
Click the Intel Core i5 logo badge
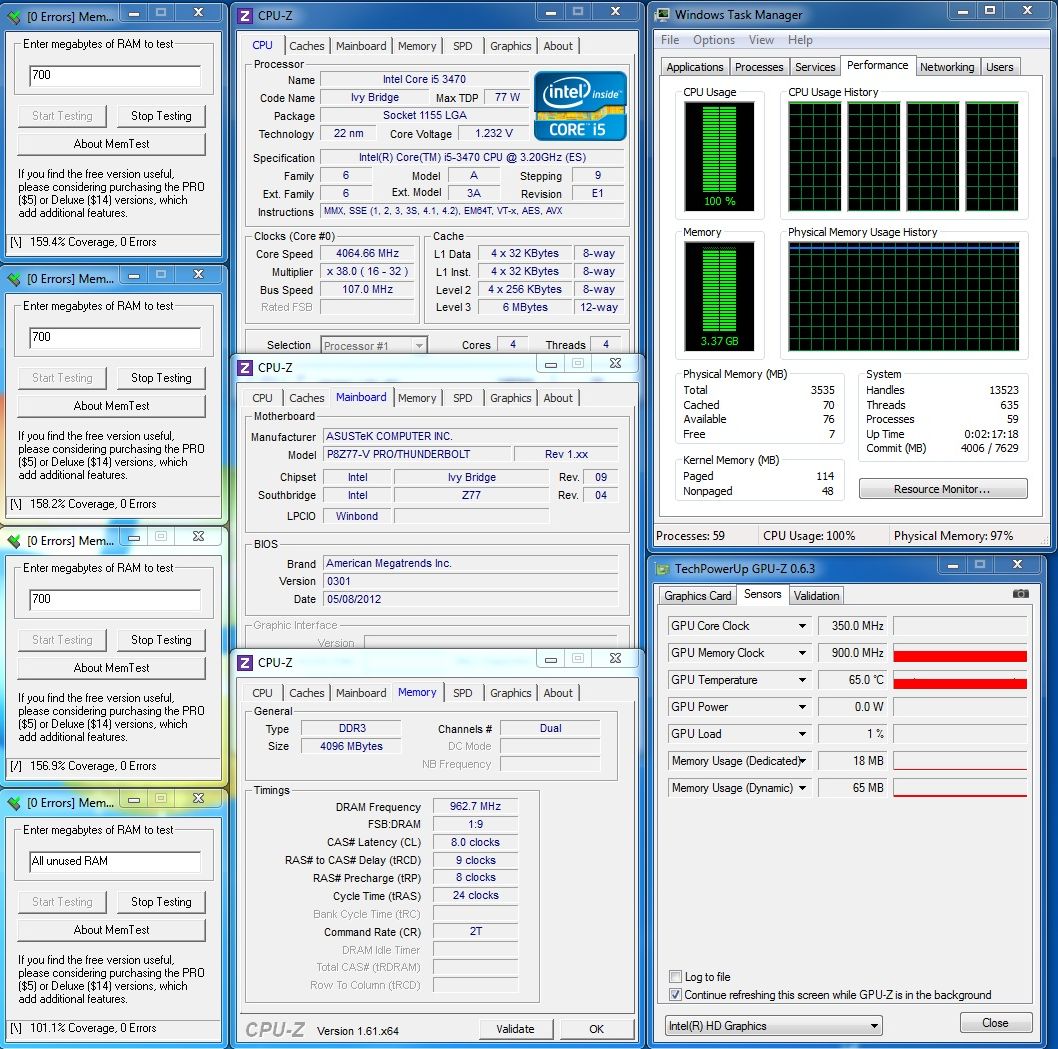pos(580,106)
